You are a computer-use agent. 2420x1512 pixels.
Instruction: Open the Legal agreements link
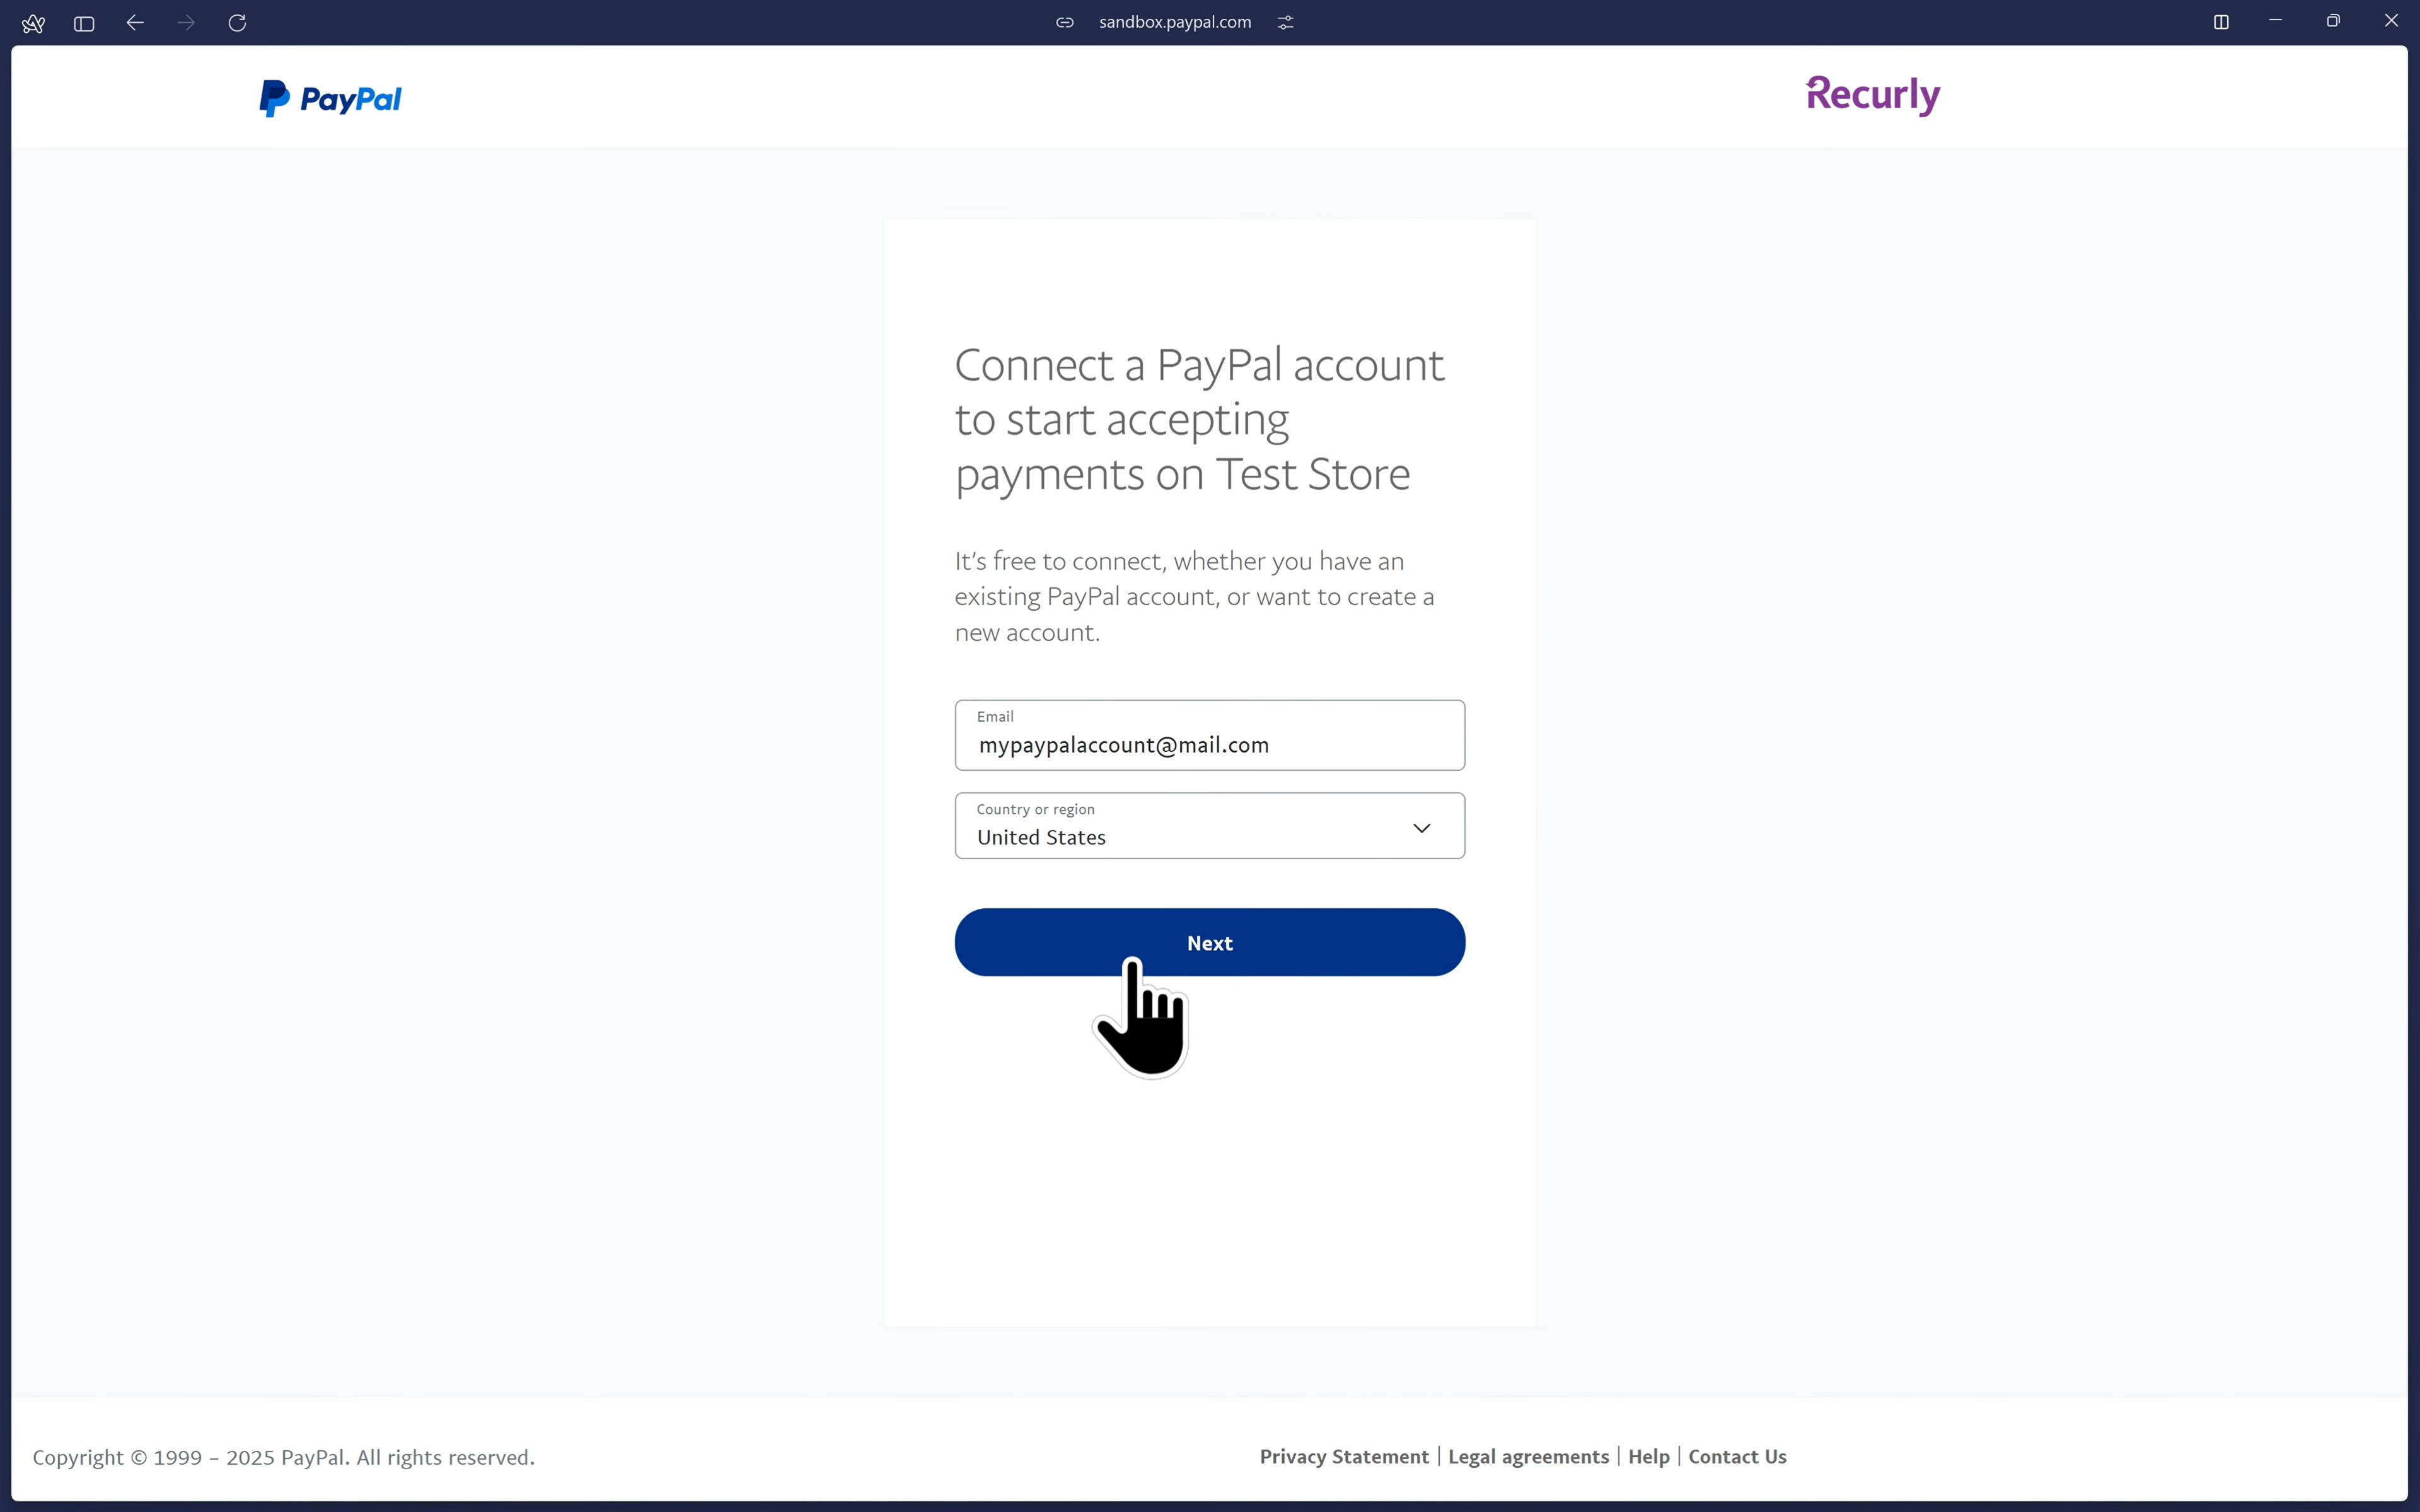(x=1528, y=1457)
